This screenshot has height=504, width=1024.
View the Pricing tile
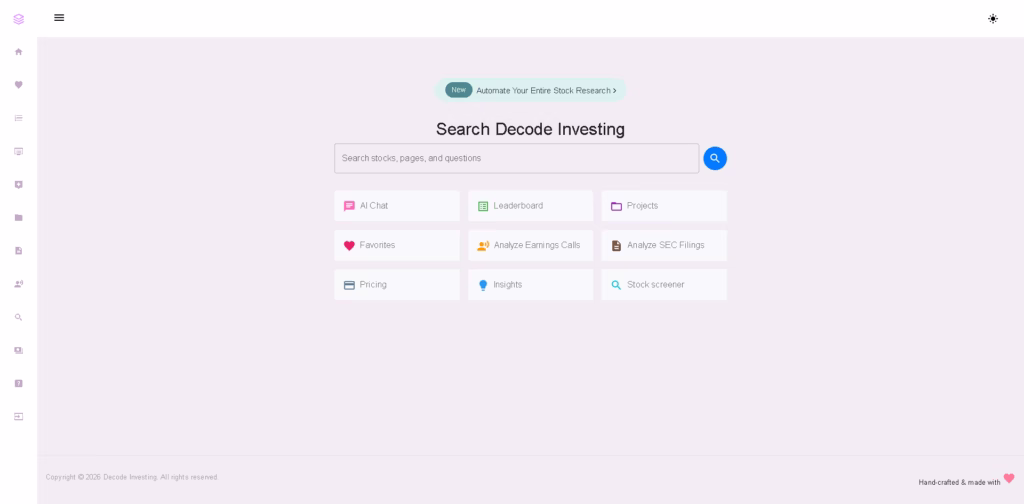(397, 285)
